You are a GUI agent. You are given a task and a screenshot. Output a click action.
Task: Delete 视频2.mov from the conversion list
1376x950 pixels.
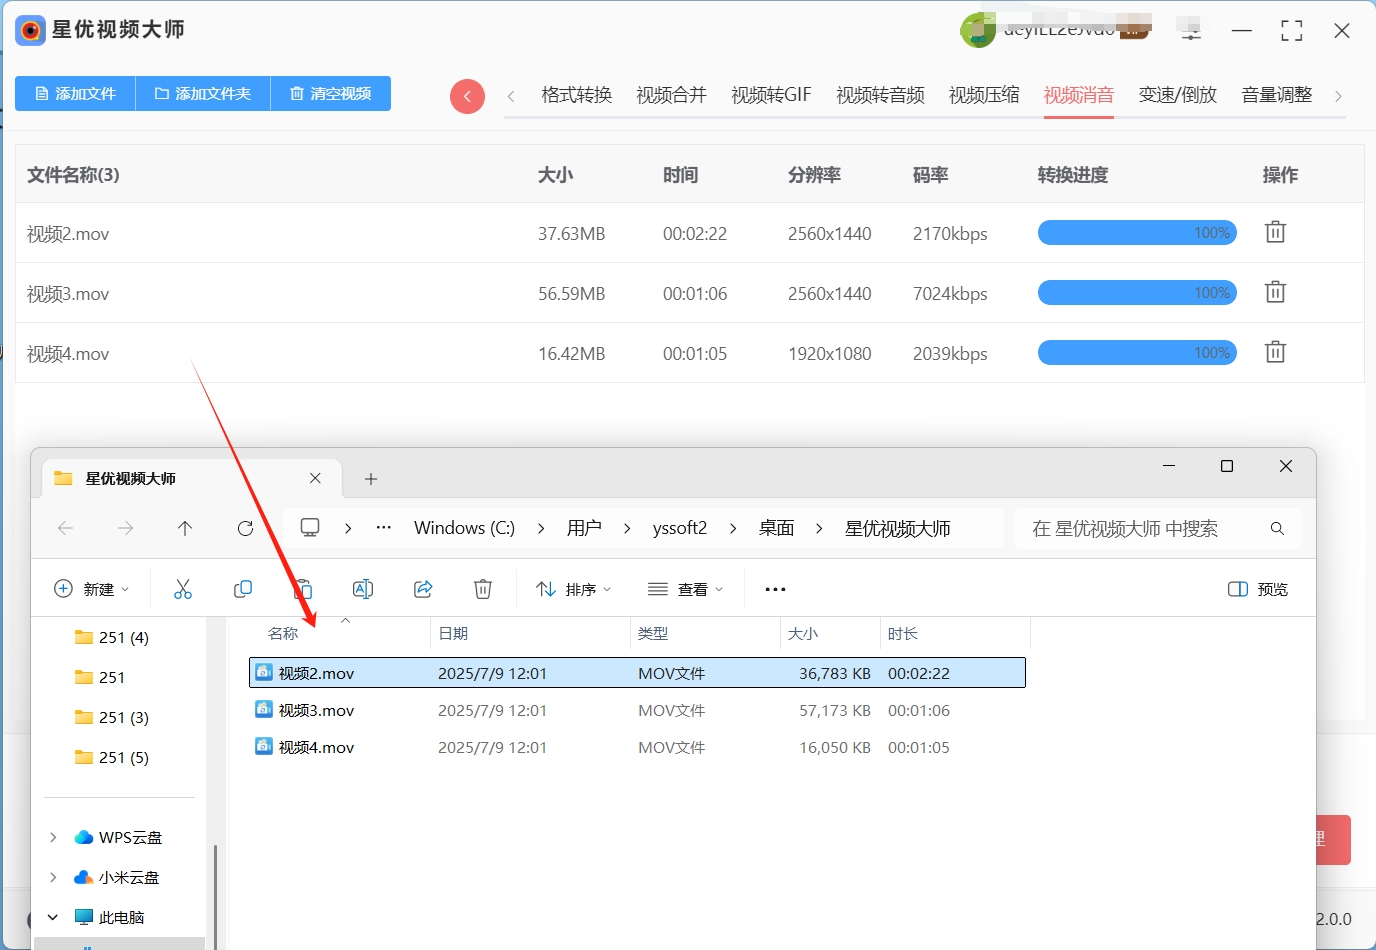pyautogui.click(x=1275, y=232)
